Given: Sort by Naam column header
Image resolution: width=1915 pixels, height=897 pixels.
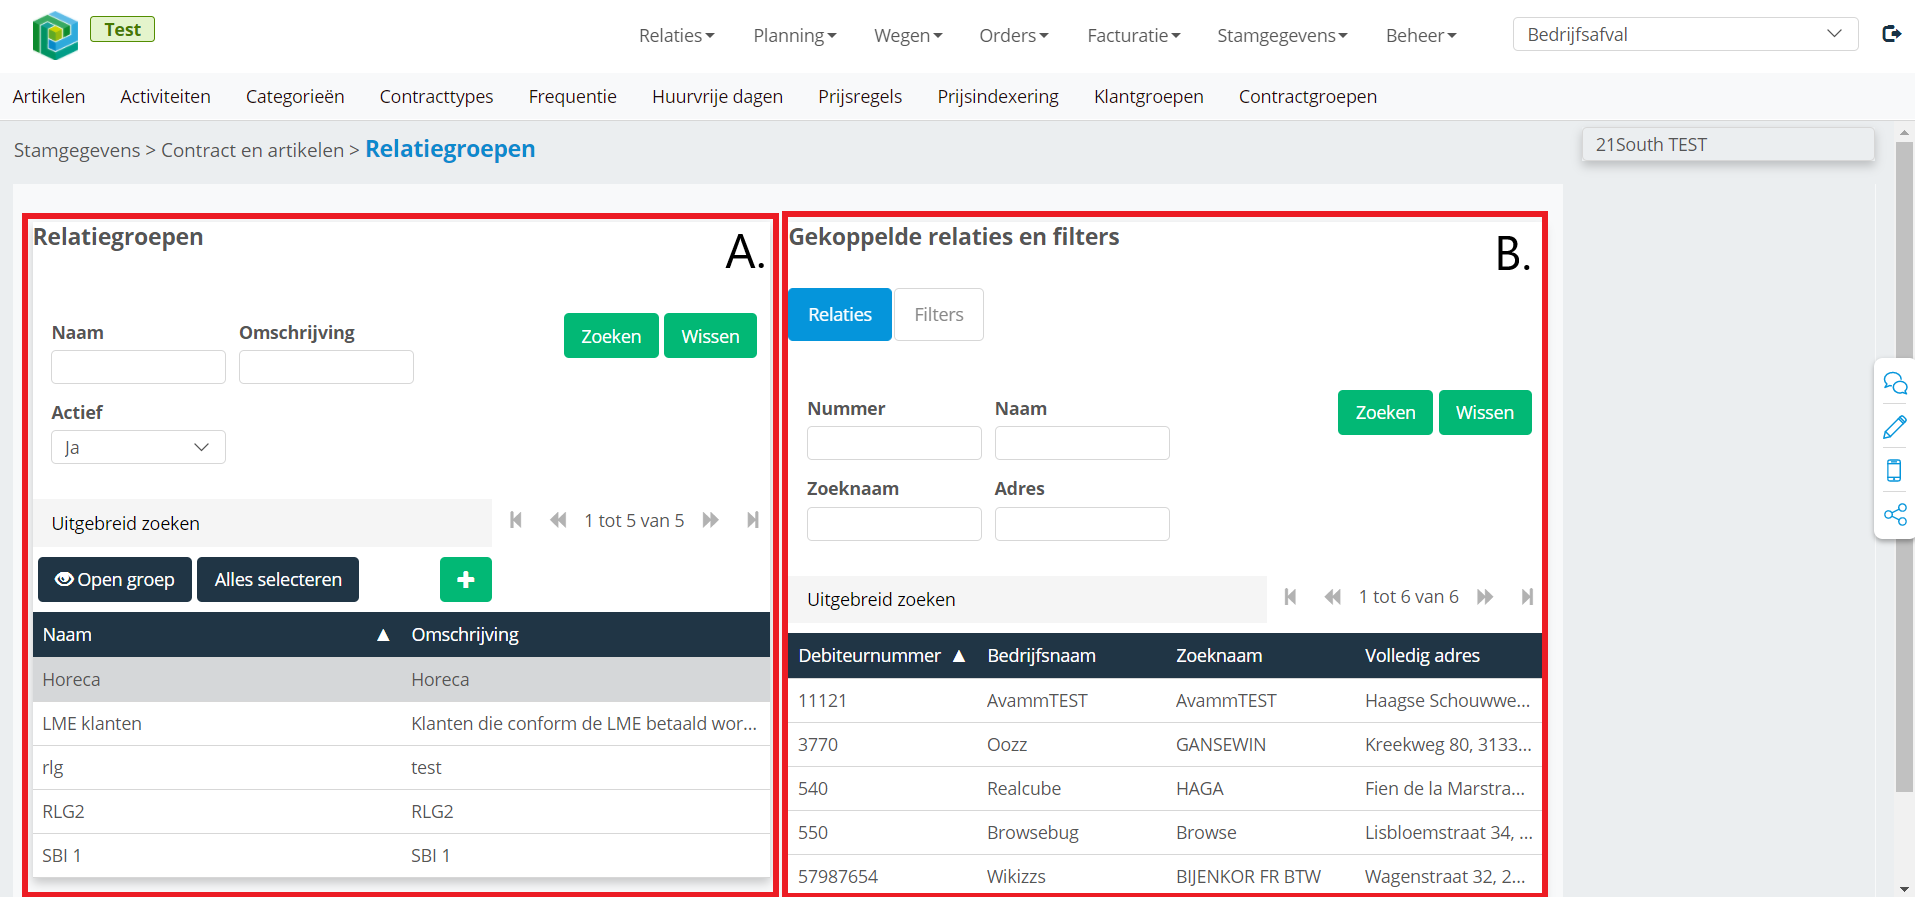Looking at the screenshot, I should [x=216, y=634].
